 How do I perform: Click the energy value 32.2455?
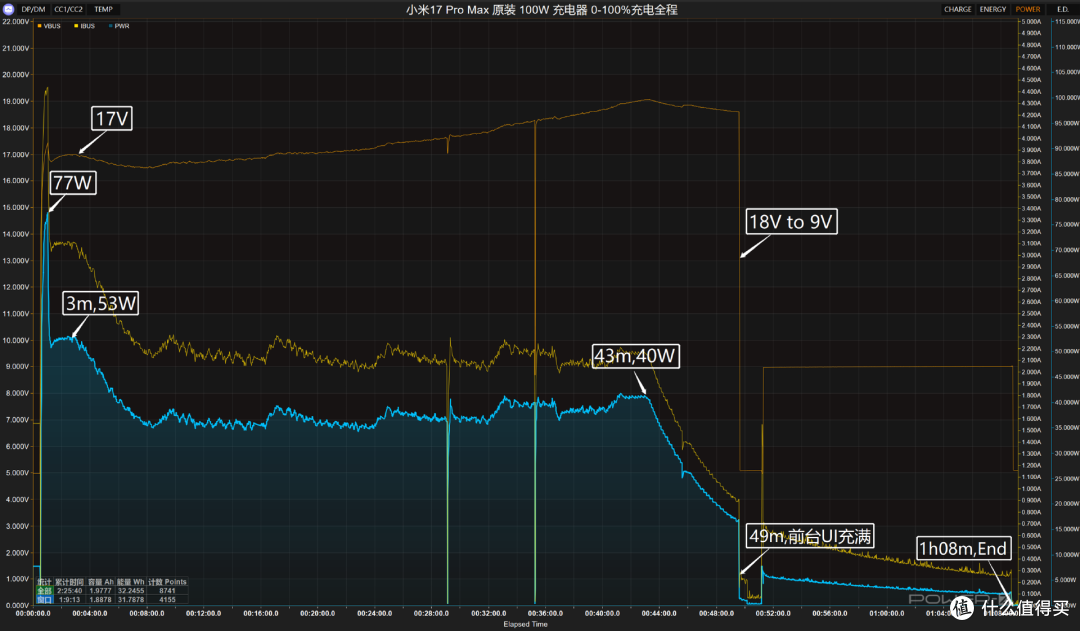[131, 590]
